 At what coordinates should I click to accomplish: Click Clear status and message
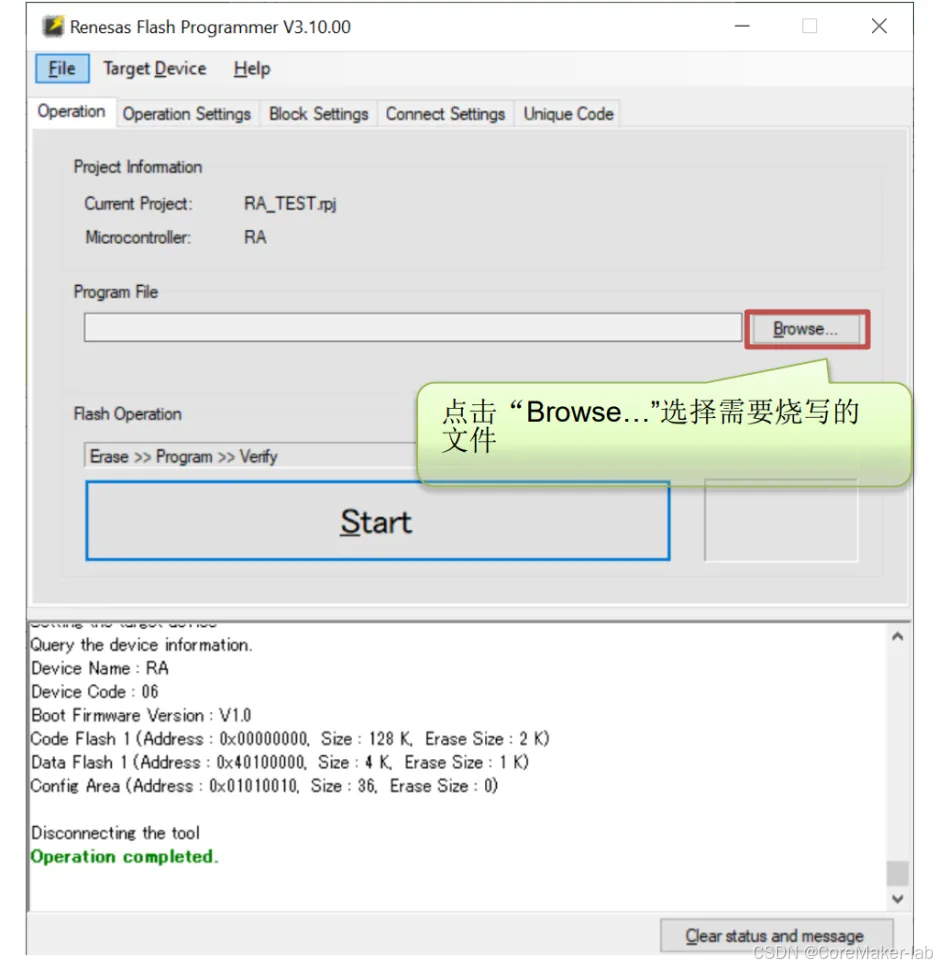(x=777, y=935)
